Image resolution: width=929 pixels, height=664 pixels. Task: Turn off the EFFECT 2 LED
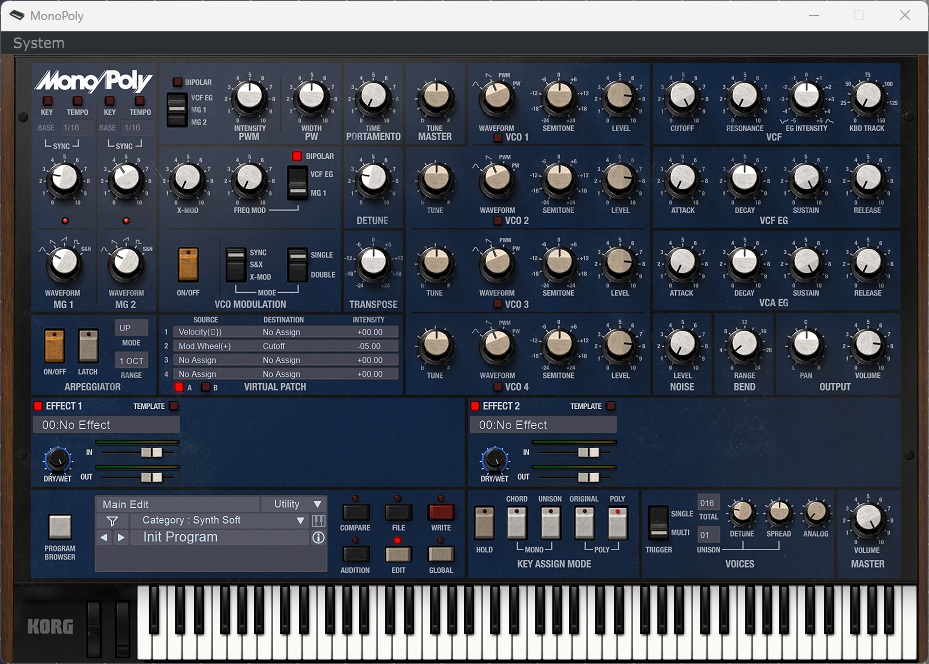coord(475,406)
